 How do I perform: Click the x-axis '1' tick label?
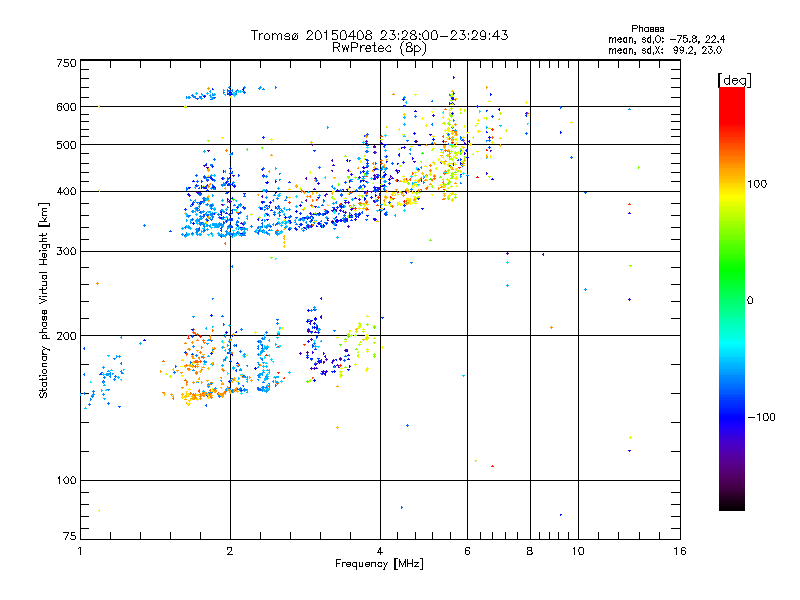point(80,551)
